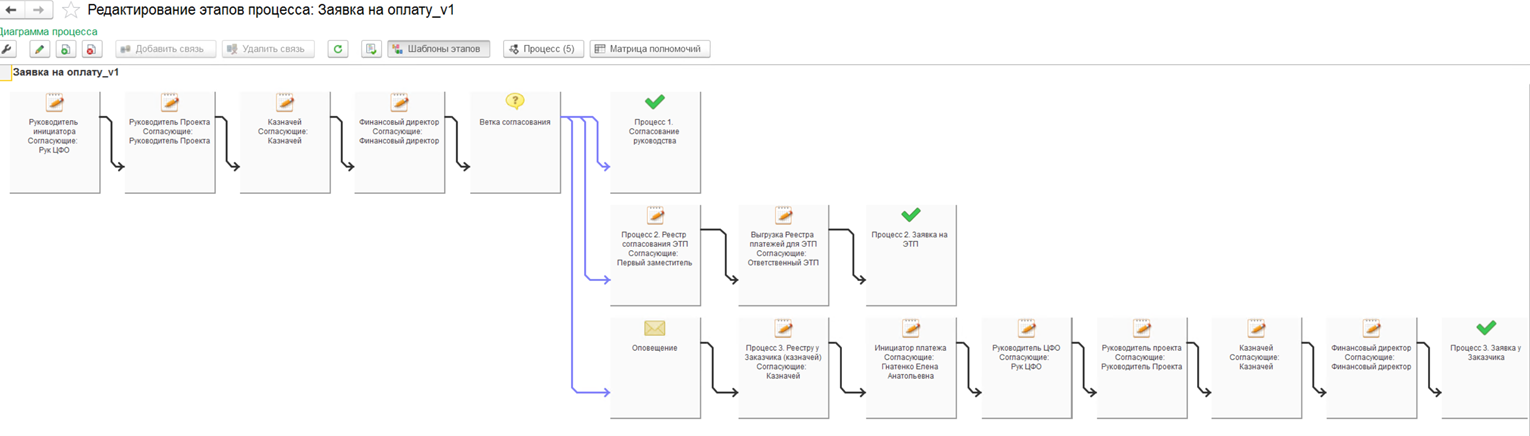
Task: Click the green pencil edit icon
Action: point(40,49)
